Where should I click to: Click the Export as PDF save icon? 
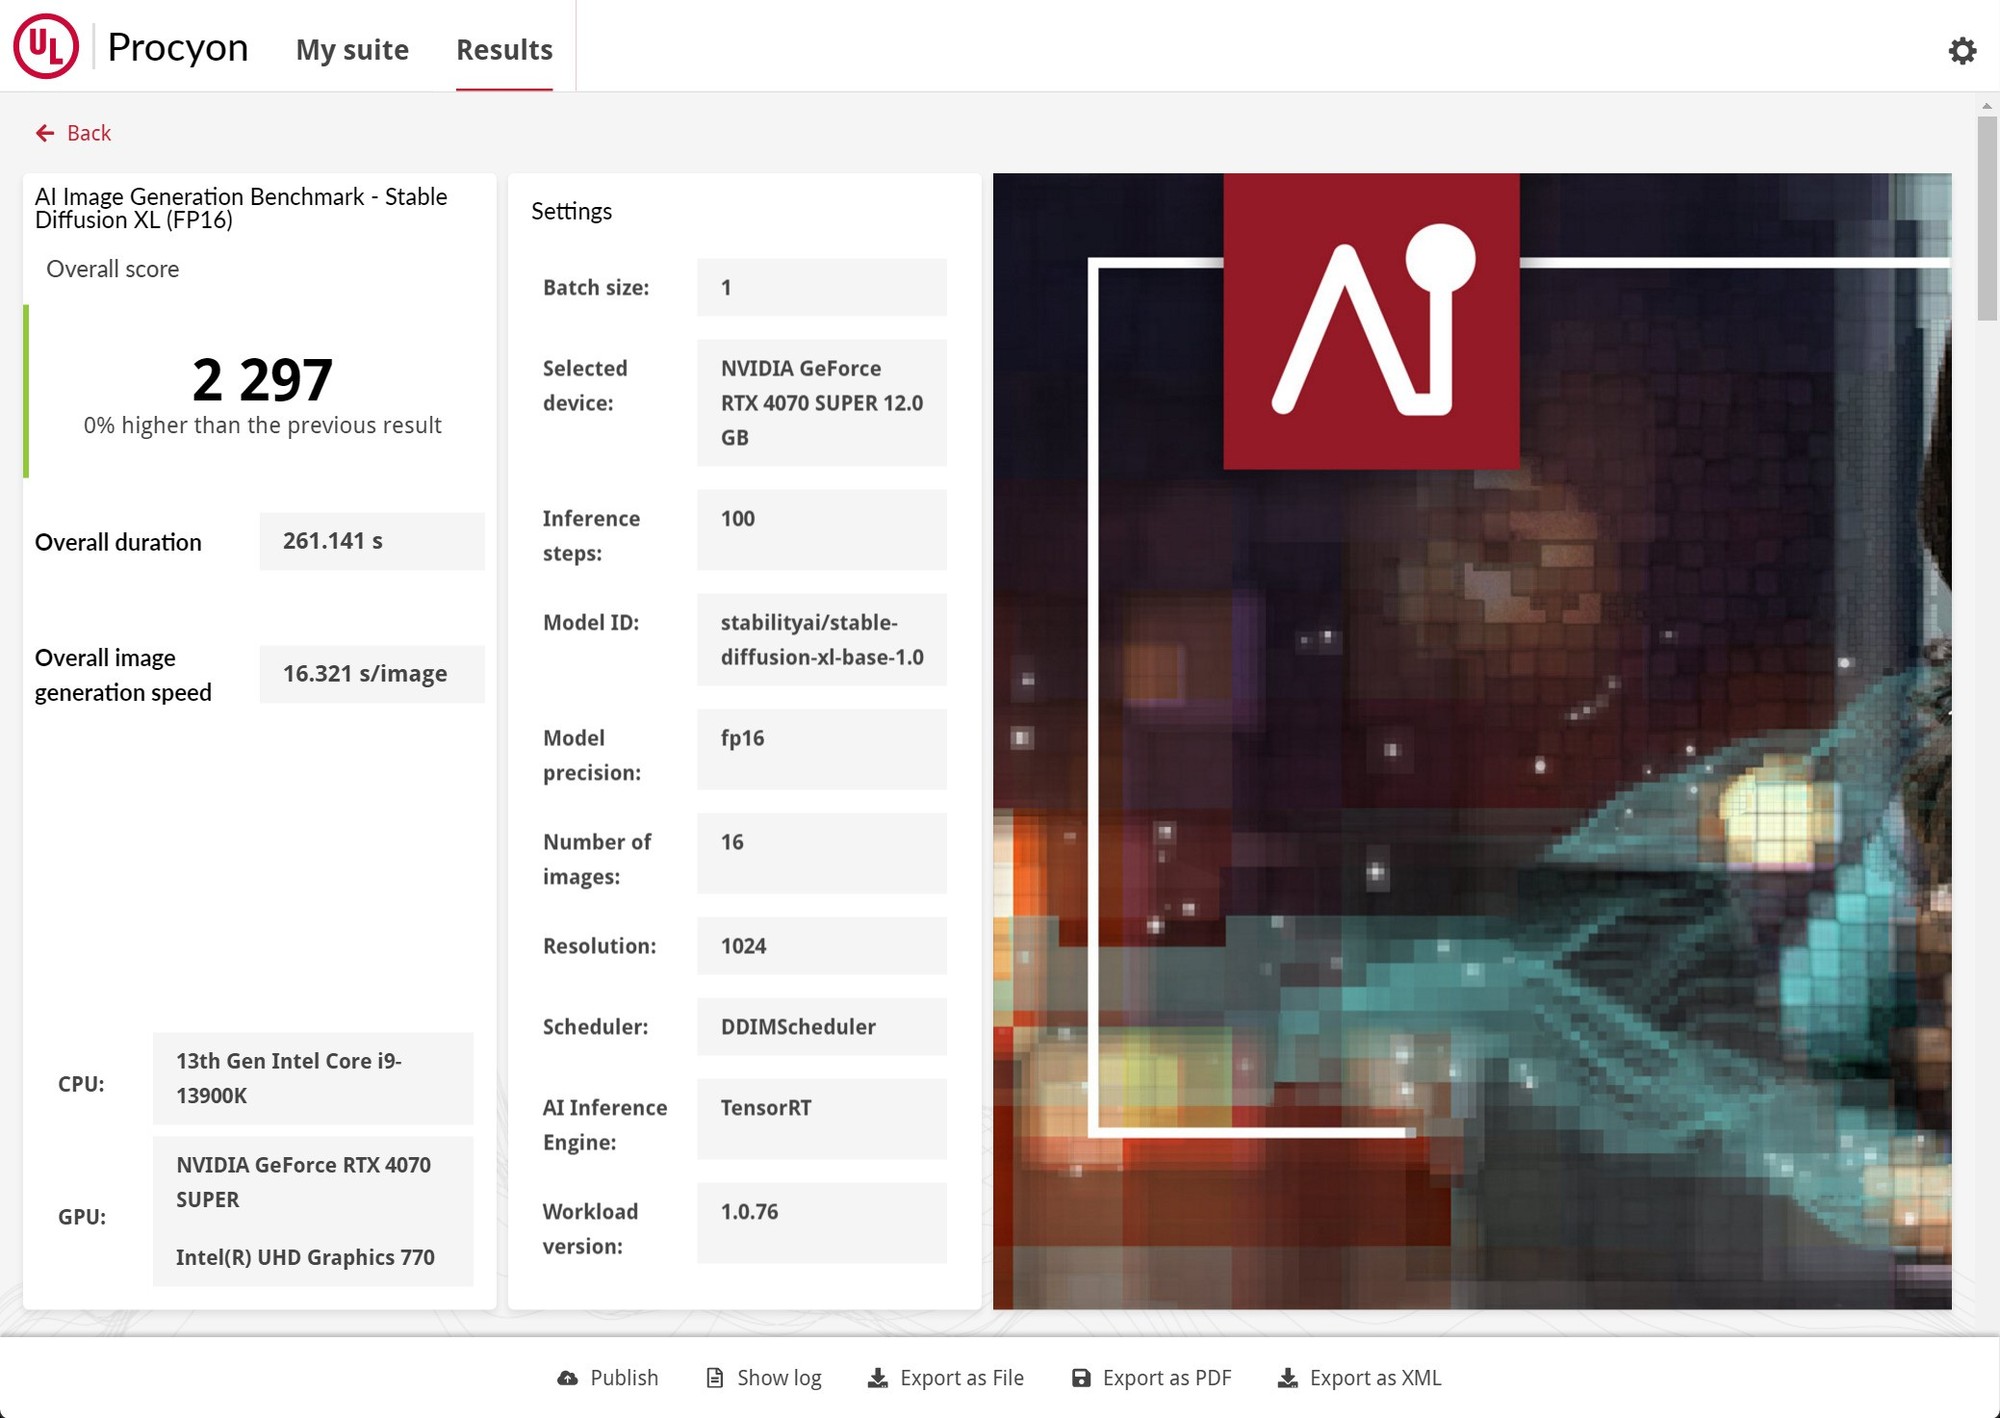(x=1081, y=1378)
